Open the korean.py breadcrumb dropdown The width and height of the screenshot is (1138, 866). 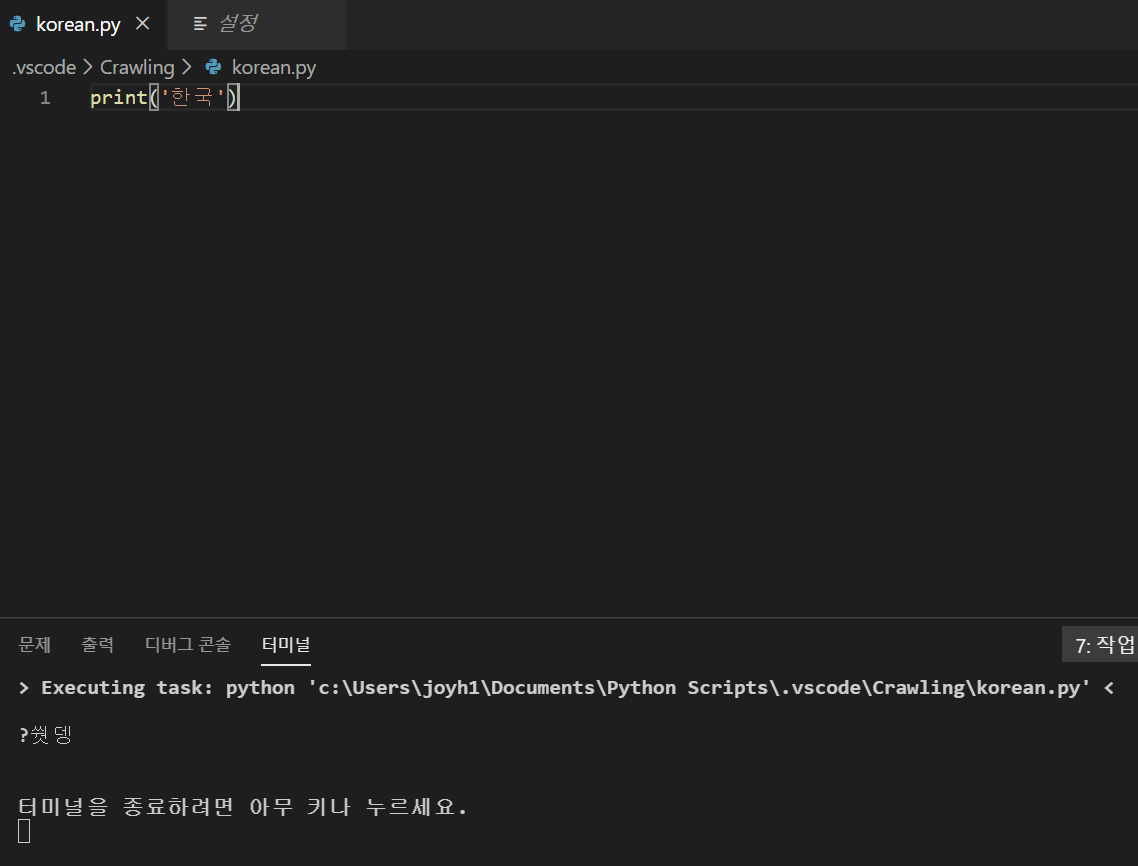tap(273, 67)
